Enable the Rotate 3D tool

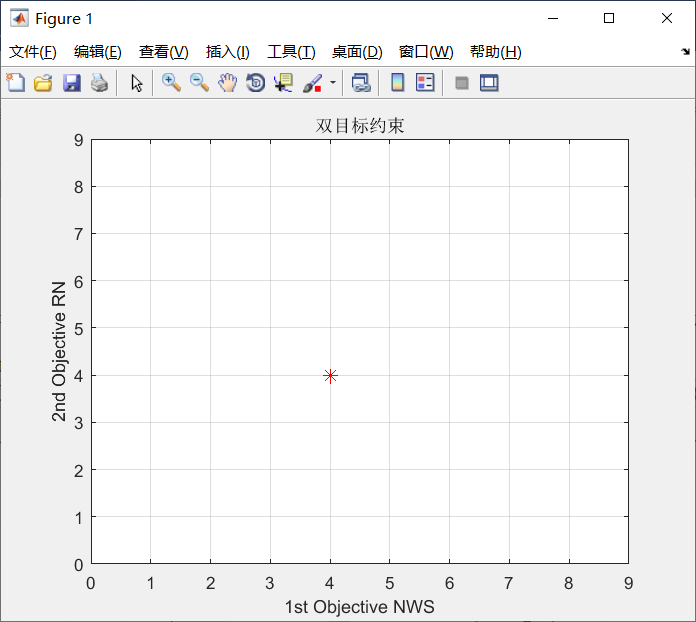(256, 83)
